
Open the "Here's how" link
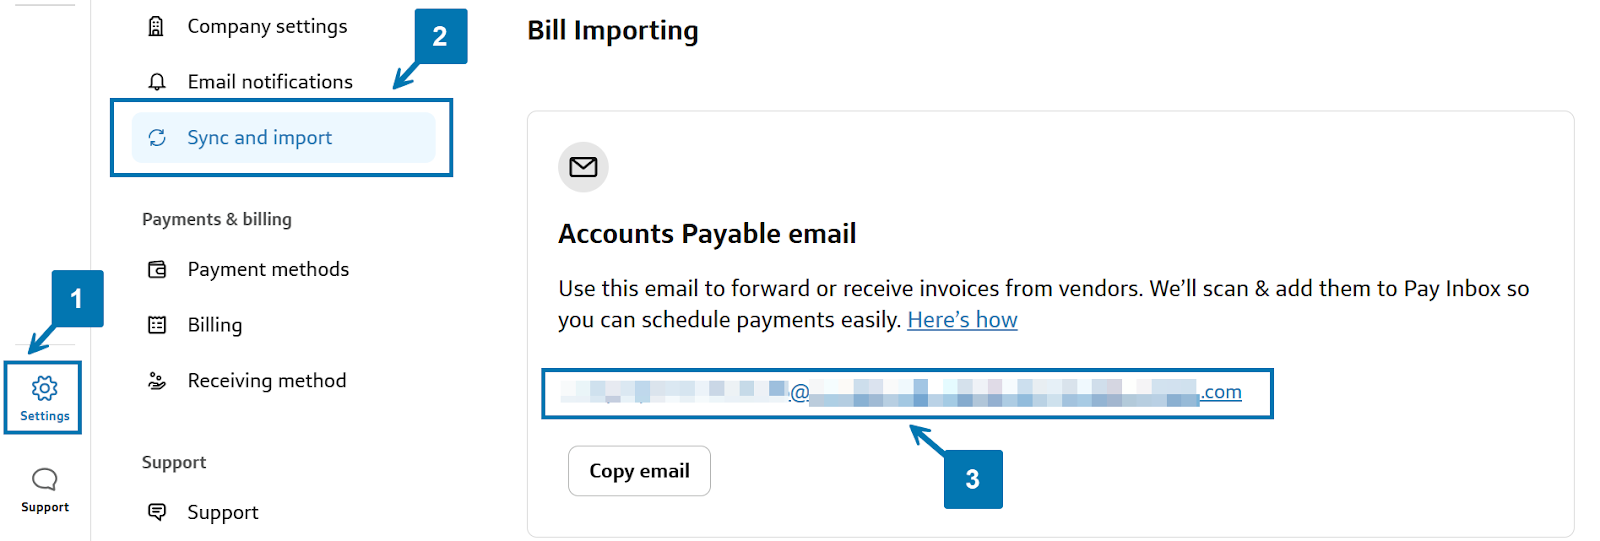click(x=962, y=320)
